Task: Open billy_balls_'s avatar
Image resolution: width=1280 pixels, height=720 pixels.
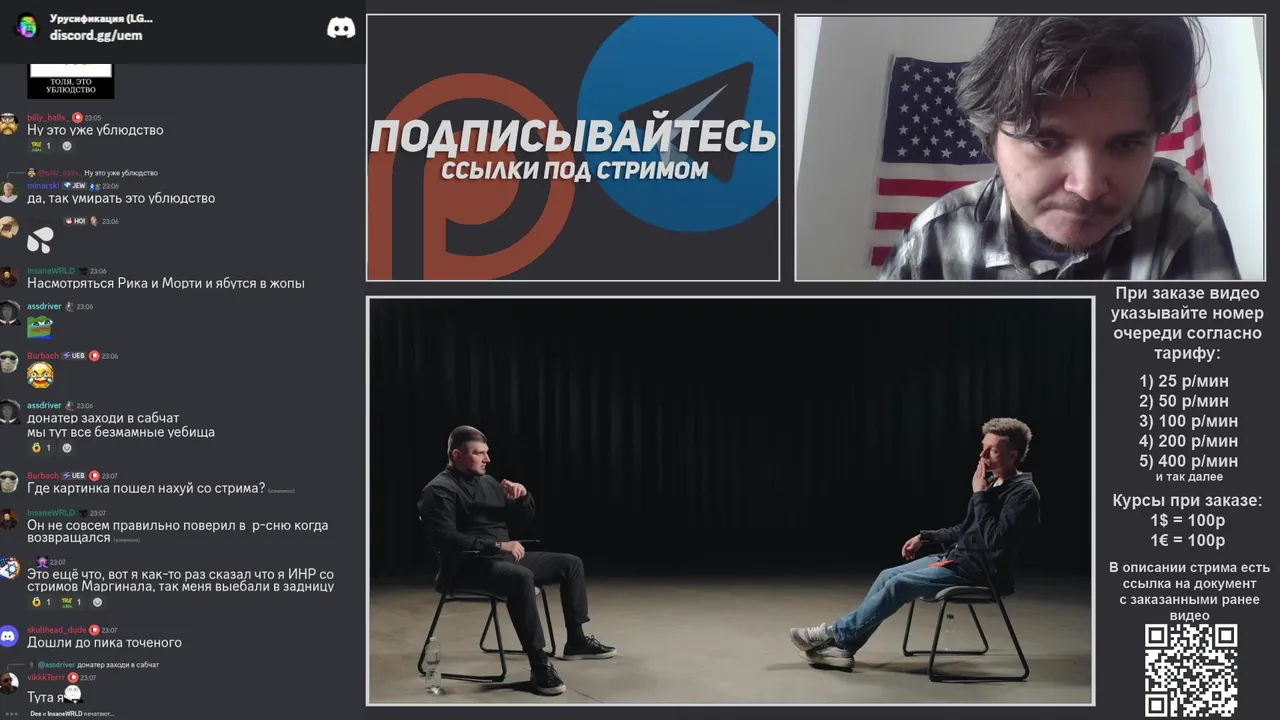Action: [x=9, y=124]
